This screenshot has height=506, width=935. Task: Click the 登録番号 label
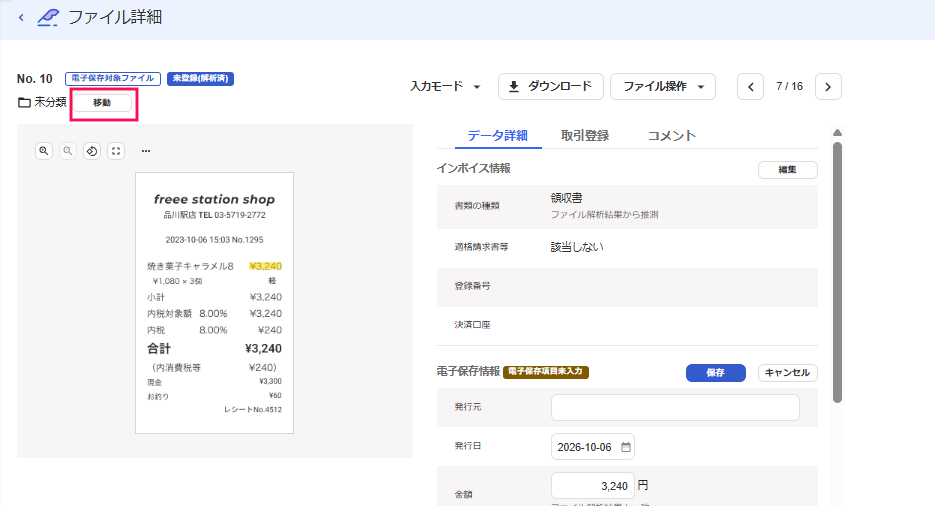[472, 286]
